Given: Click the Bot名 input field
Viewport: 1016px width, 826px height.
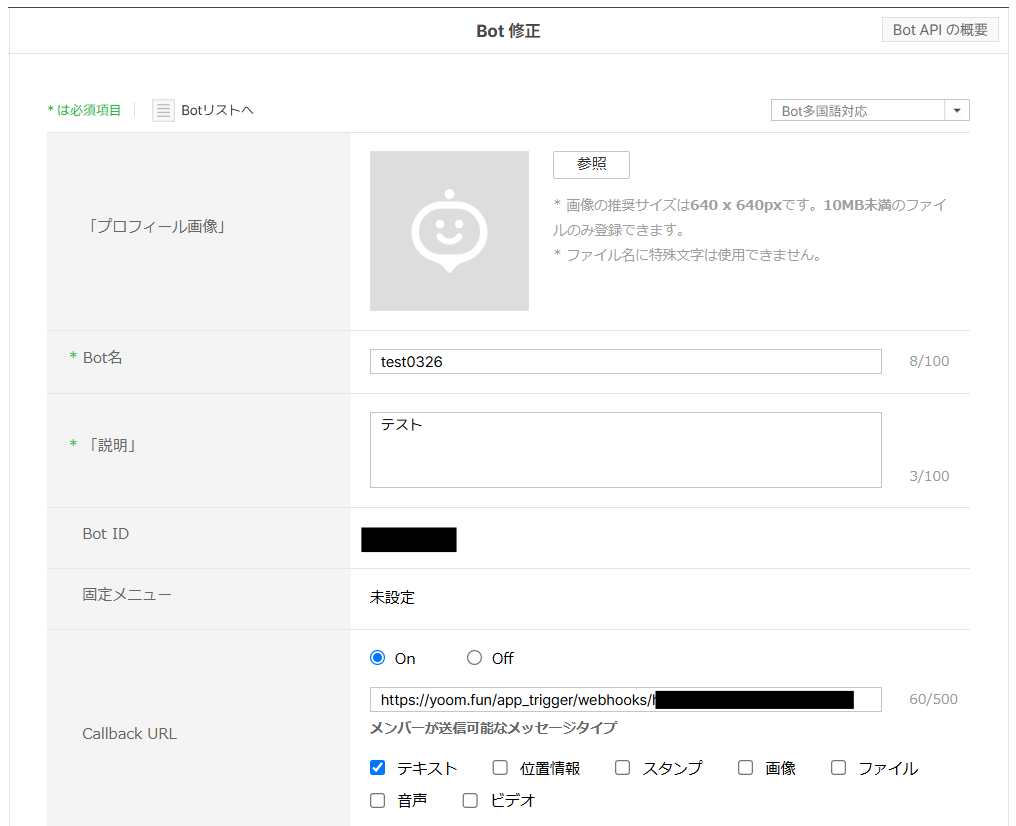Looking at the screenshot, I should pyautogui.click(x=625, y=362).
